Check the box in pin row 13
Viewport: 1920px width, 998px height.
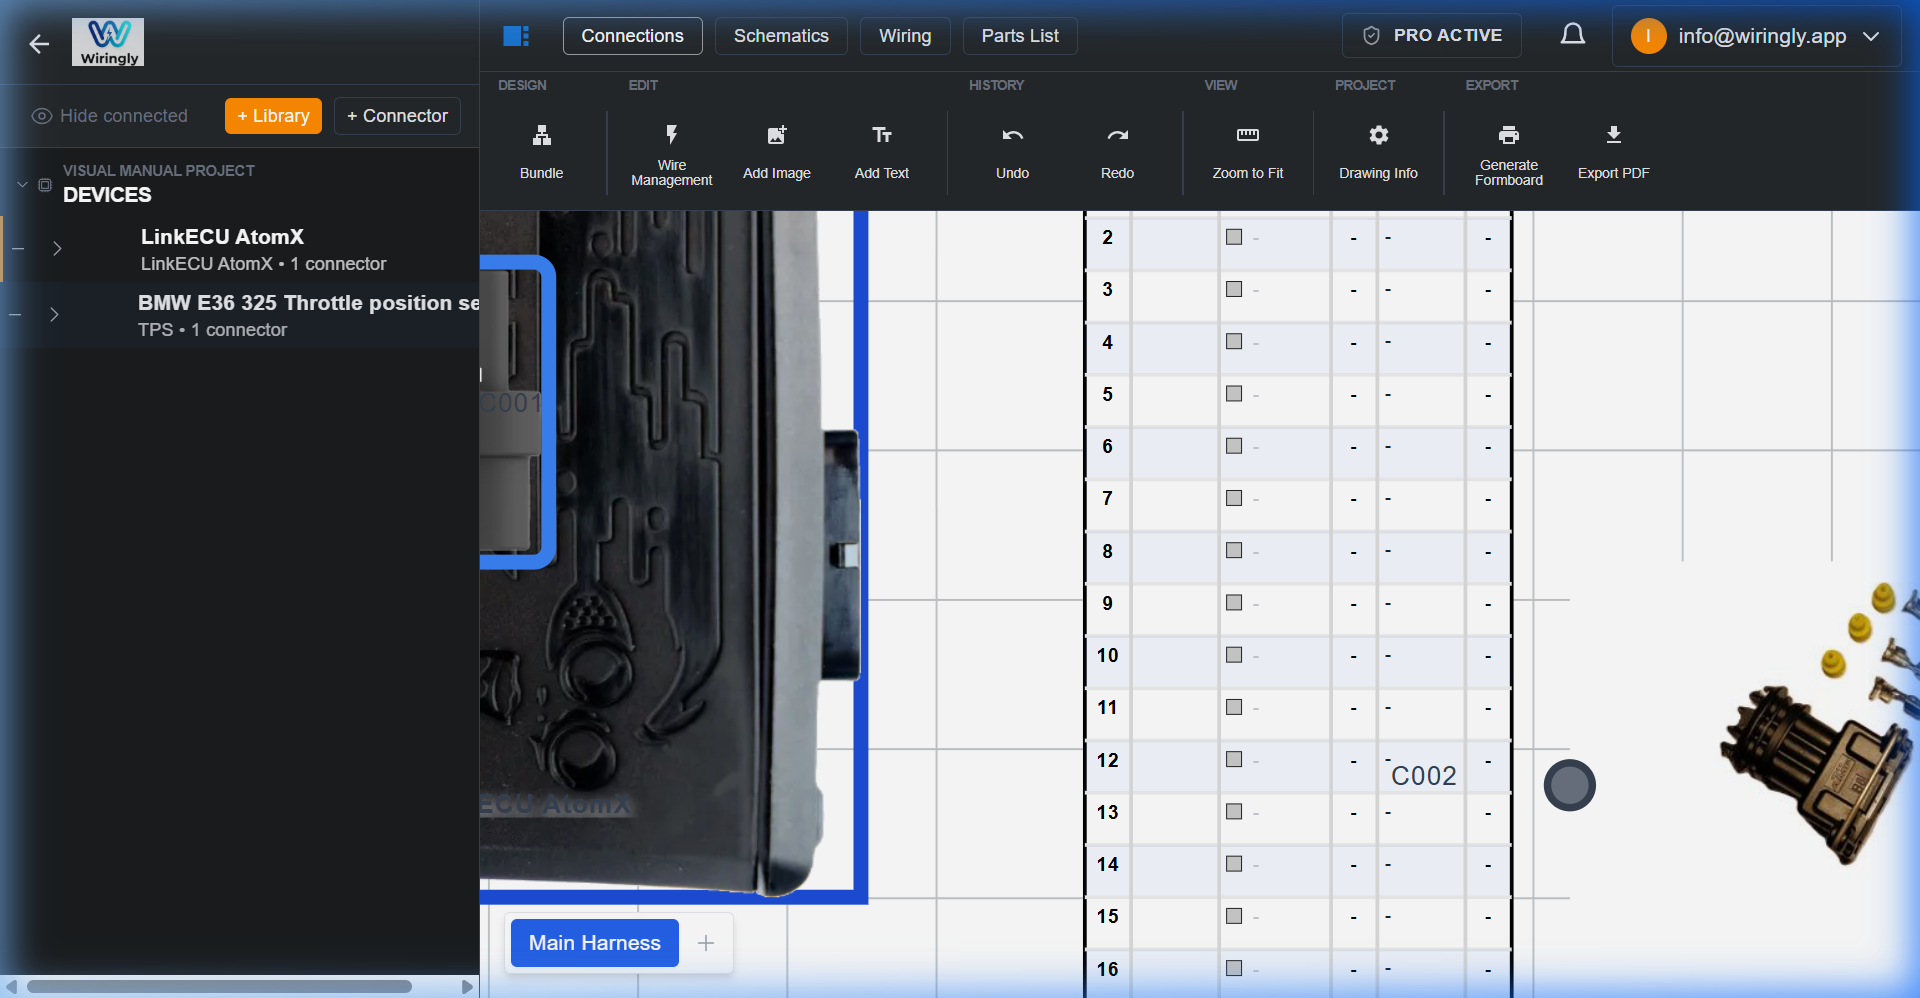[1234, 812]
